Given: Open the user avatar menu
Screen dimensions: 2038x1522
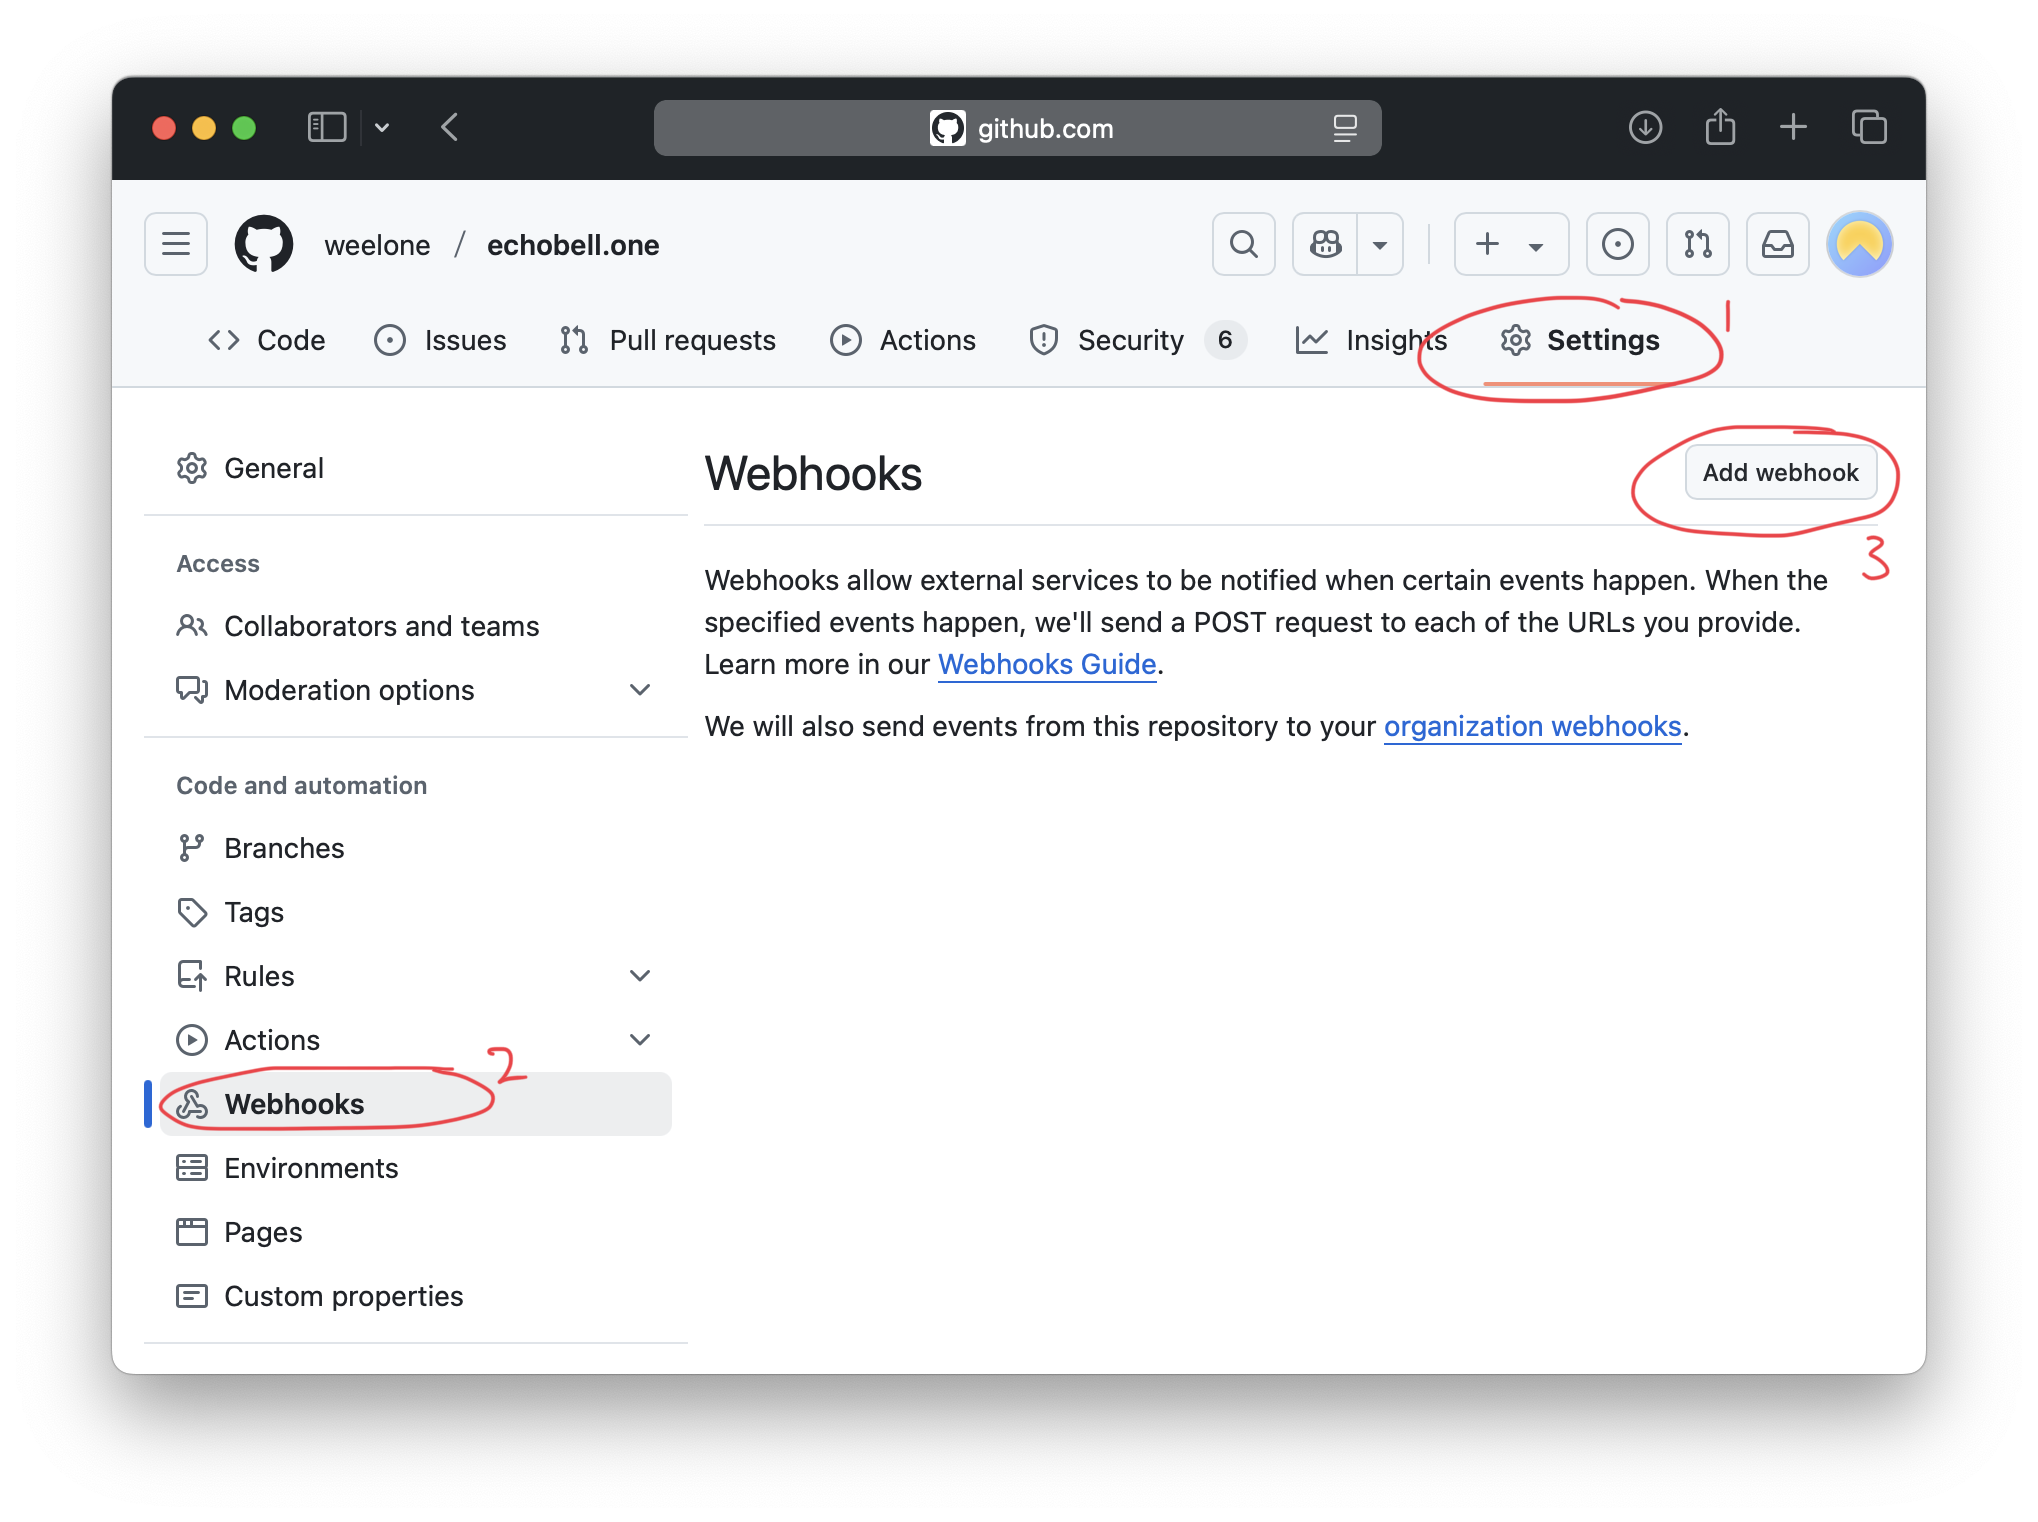Looking at the screenshot, I should [1860, 244].
